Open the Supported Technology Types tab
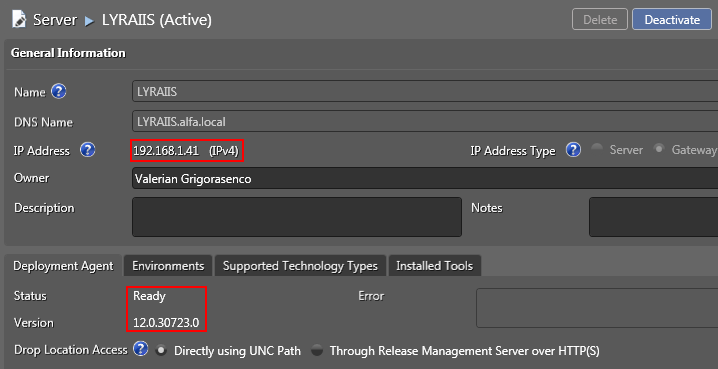This screenshot has height=369, width=718. [300, 266]
